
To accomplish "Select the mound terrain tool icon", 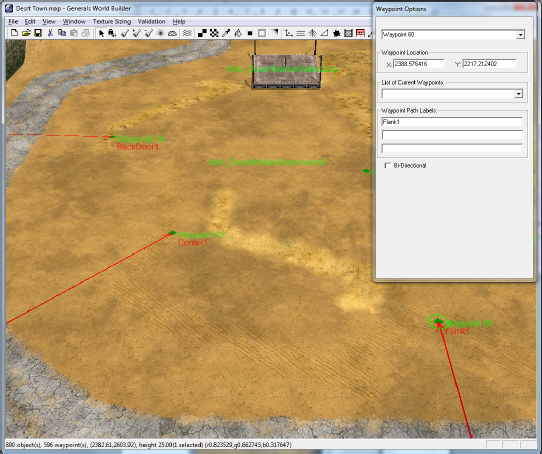I will point(172,33).
